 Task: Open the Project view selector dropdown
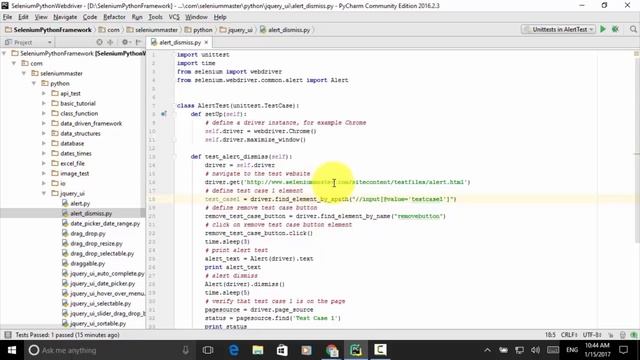click(28, 42)
